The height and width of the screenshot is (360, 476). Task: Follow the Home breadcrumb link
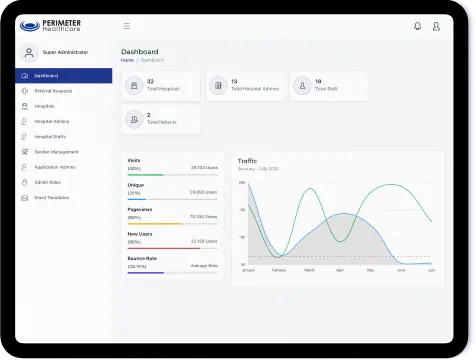coord(127,60)
